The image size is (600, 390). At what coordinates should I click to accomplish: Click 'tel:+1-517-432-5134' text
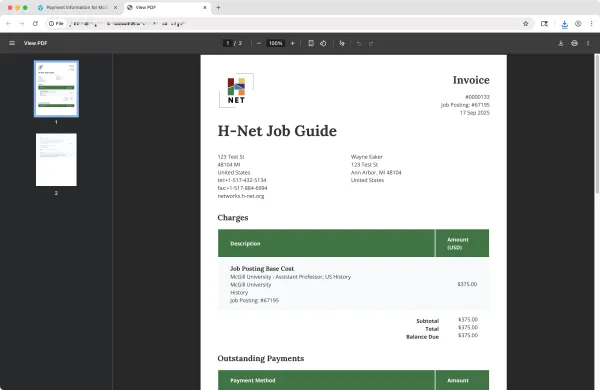pos(242,180)
